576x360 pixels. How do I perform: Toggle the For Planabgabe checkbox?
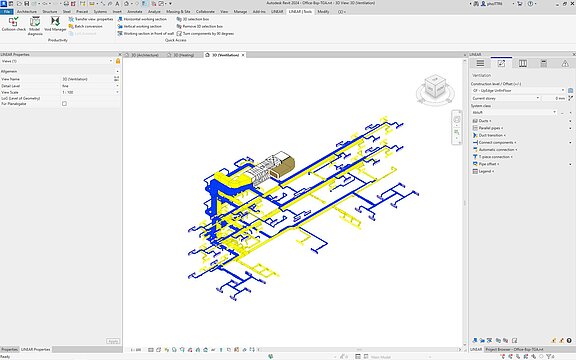pyautogui.click(x=64, y=104)
